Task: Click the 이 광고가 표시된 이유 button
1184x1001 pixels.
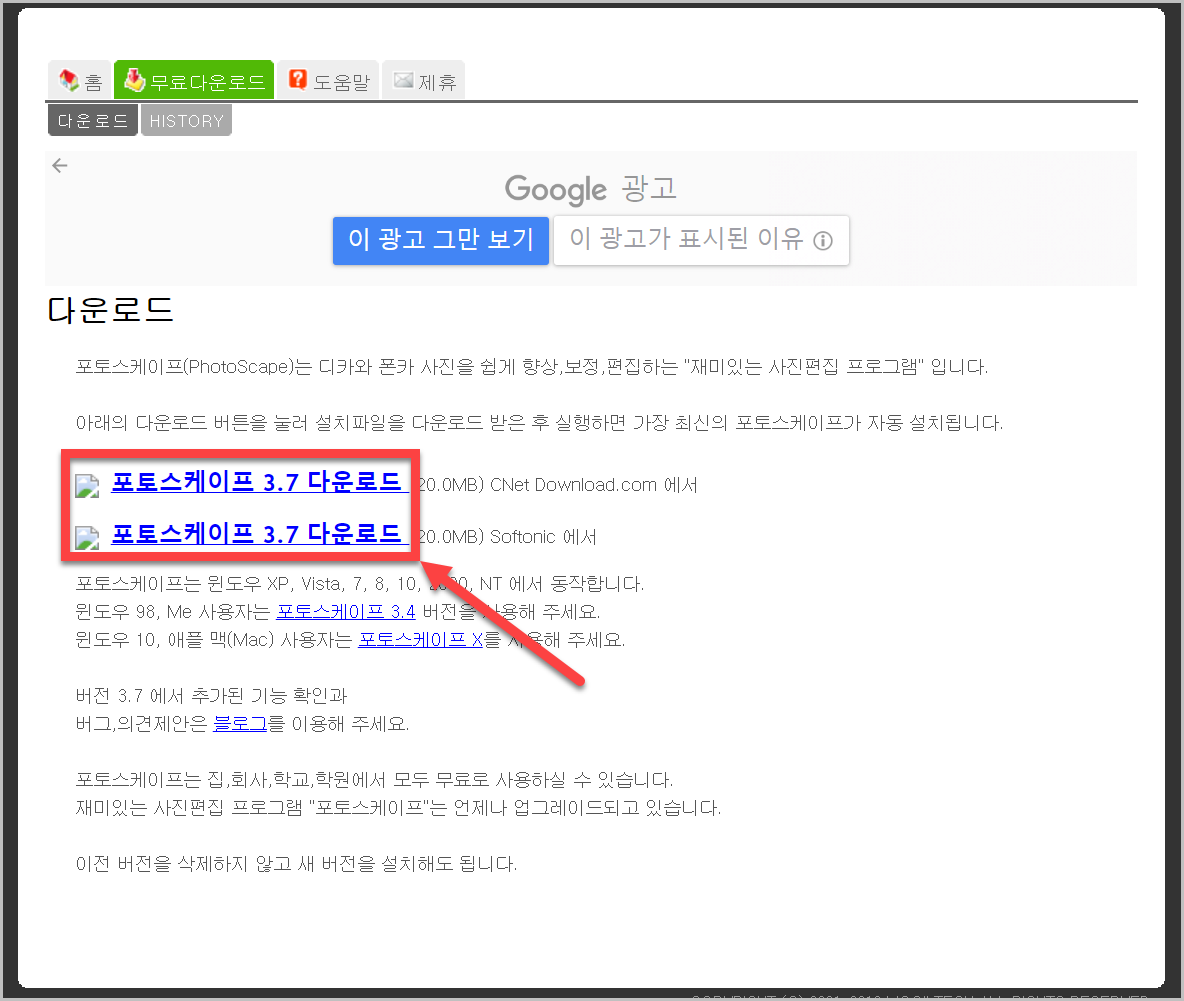Action: (x=701, y=240)
